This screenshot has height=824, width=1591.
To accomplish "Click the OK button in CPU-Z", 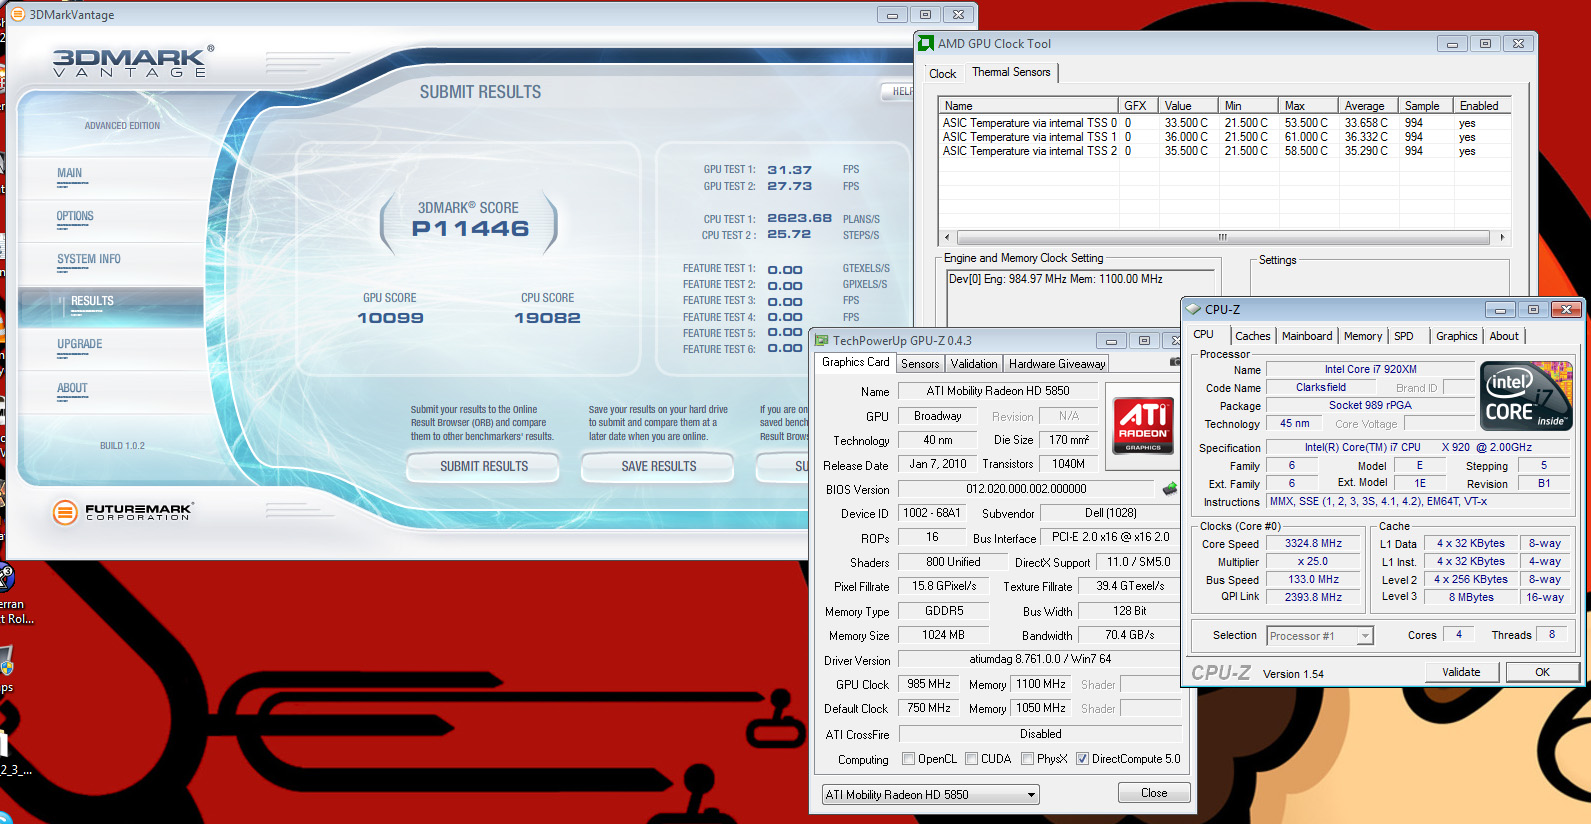I will [x=1542, y=672].
